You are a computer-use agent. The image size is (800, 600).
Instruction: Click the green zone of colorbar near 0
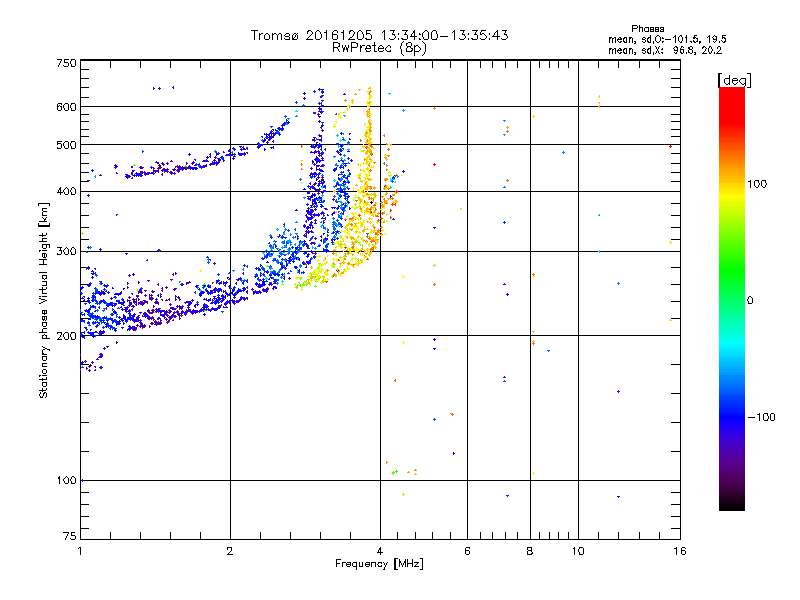731,300
